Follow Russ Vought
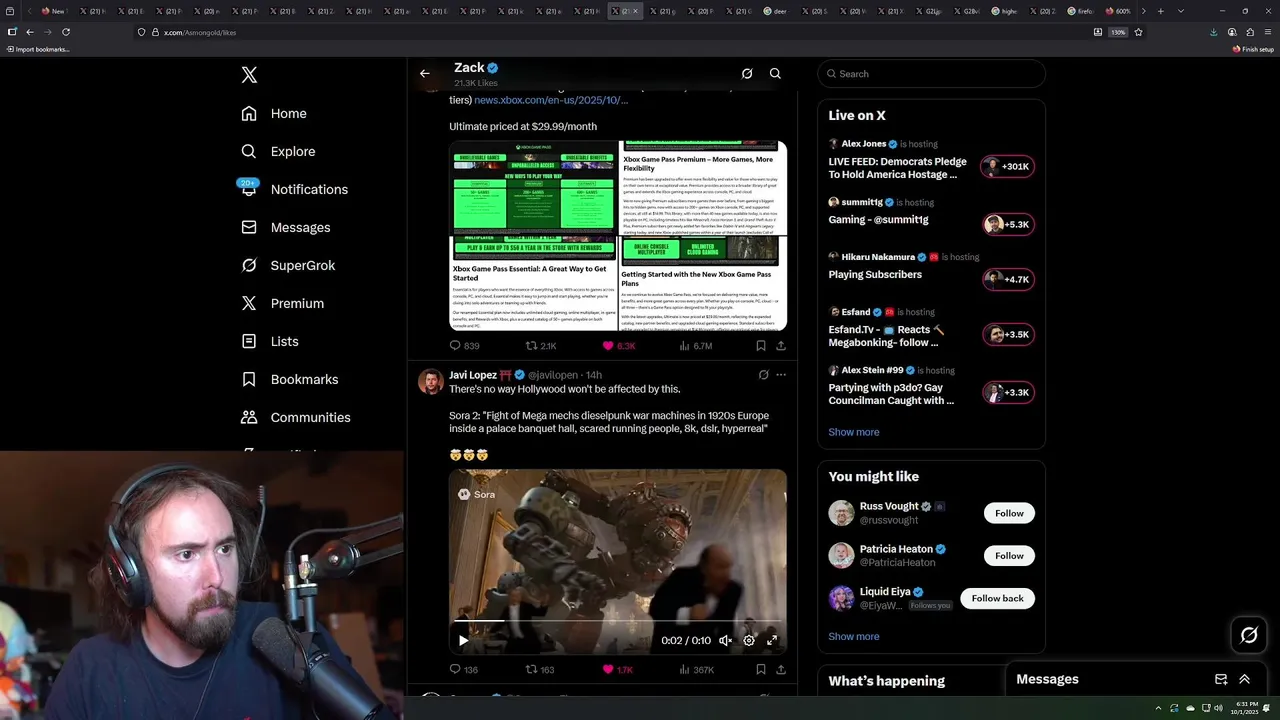This screenshot has height=720, width=1280. point(1009,513)
